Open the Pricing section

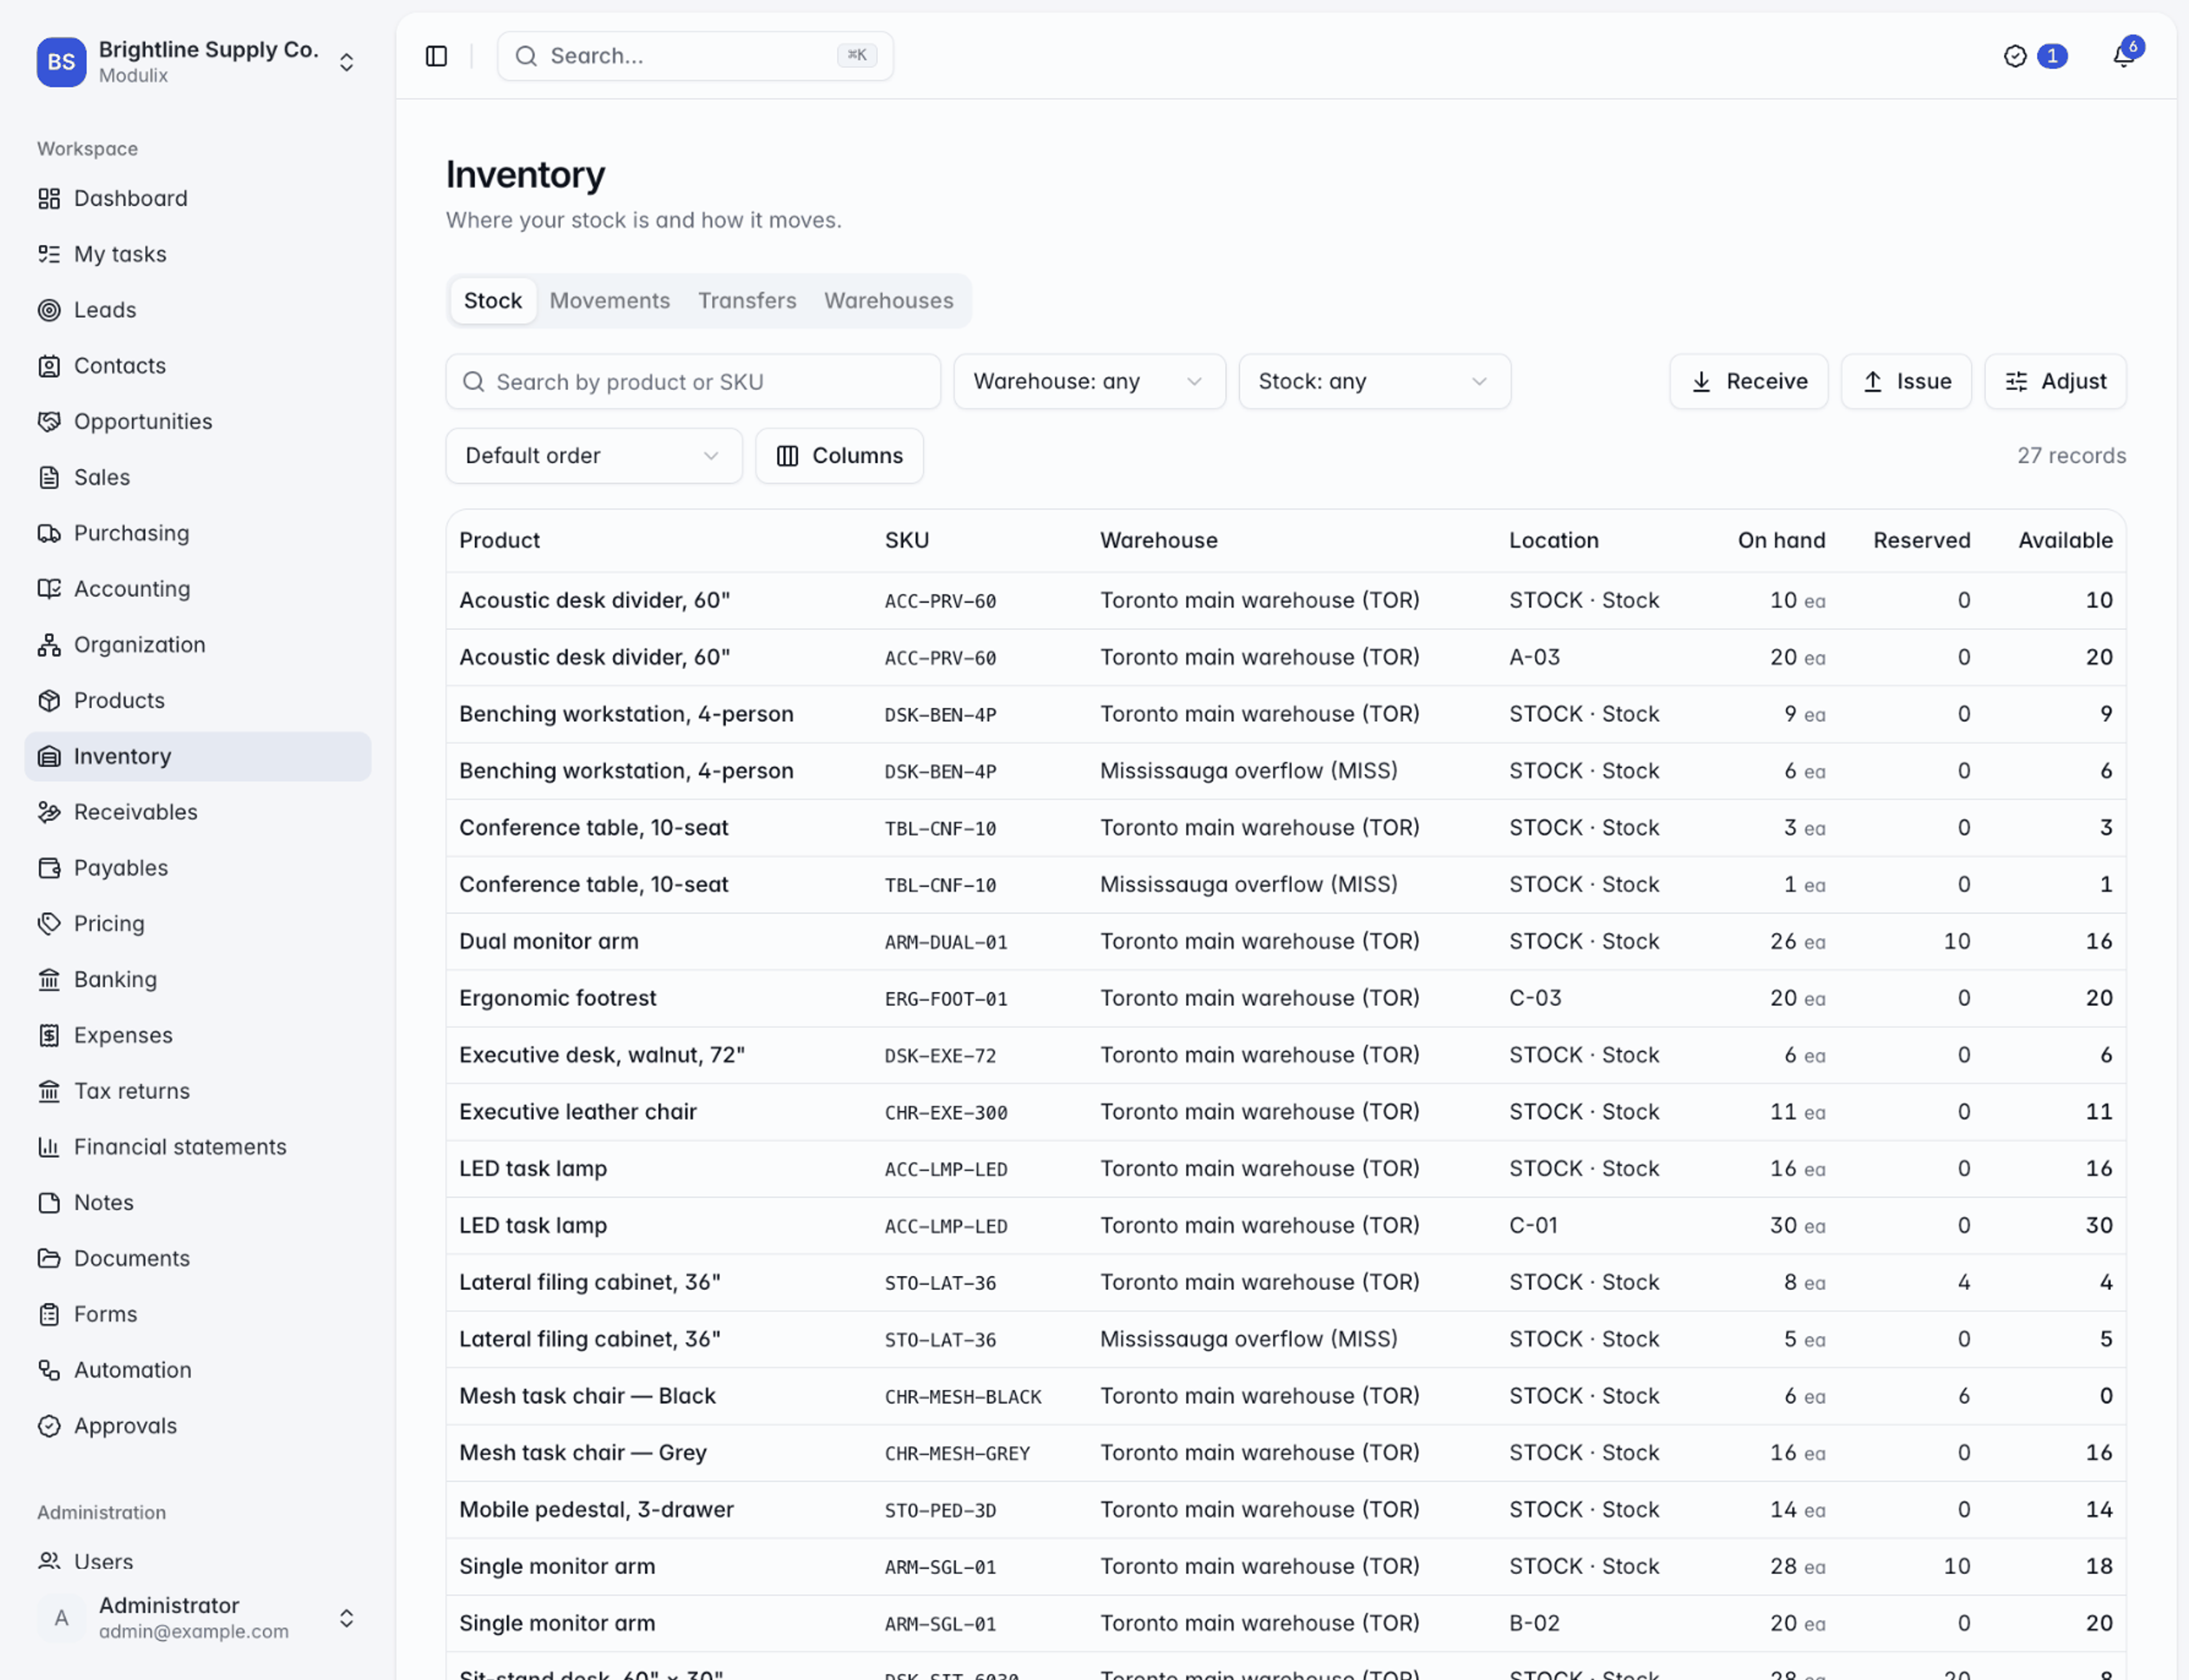click(197, 924)
